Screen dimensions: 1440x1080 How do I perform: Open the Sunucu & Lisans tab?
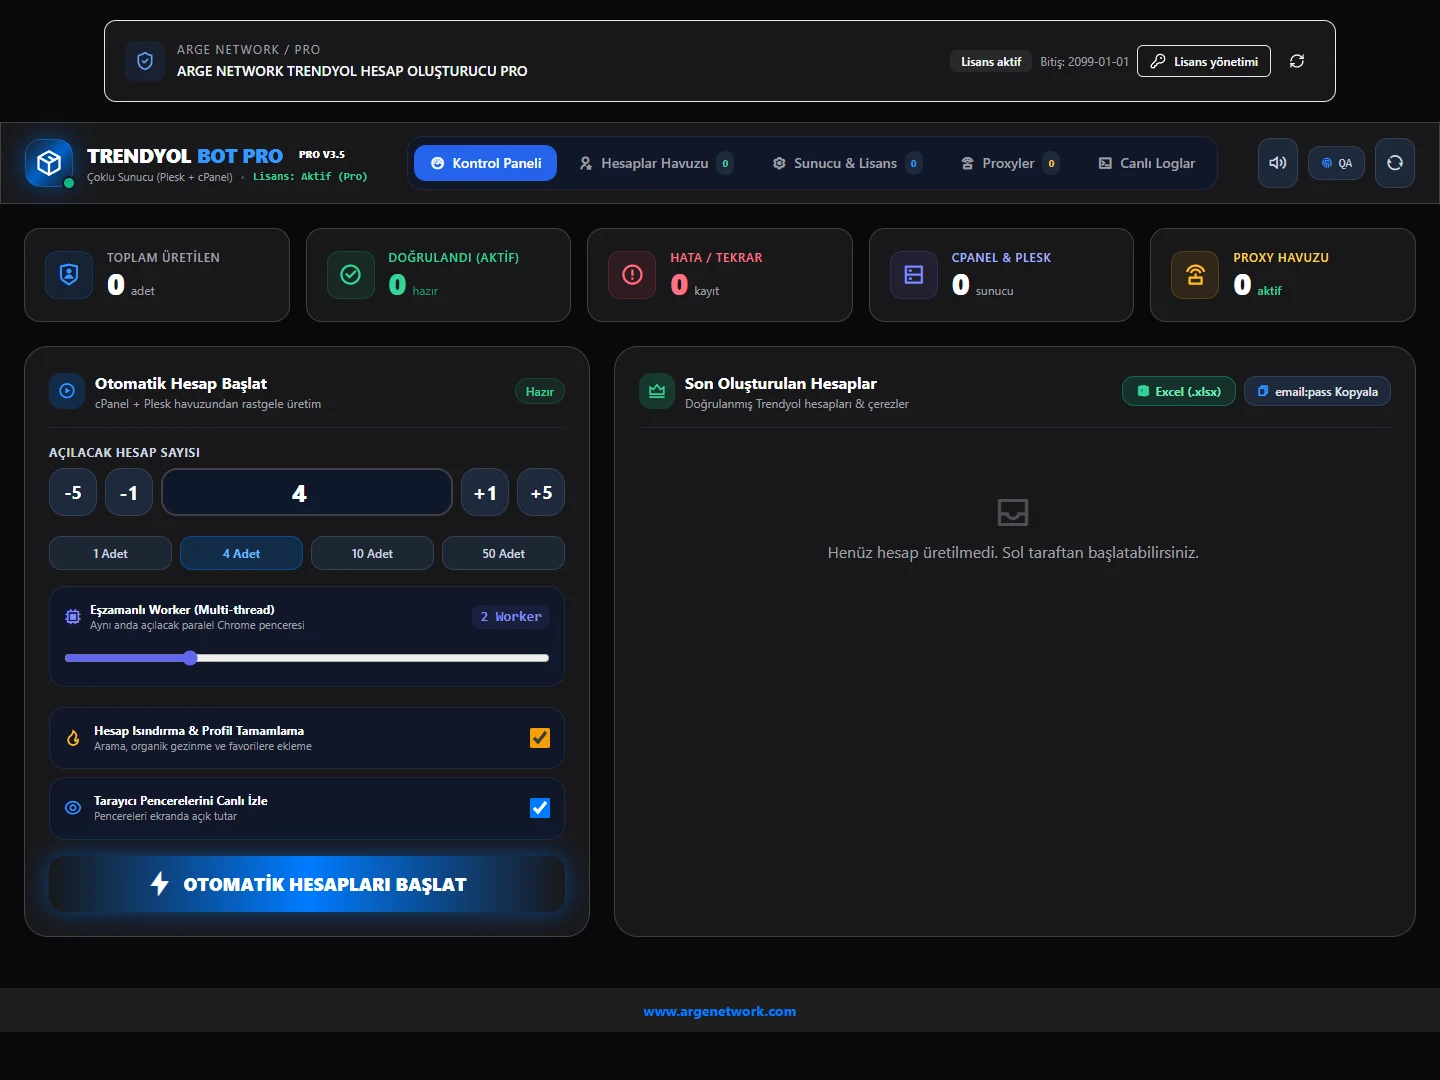(x=847, y=163)
